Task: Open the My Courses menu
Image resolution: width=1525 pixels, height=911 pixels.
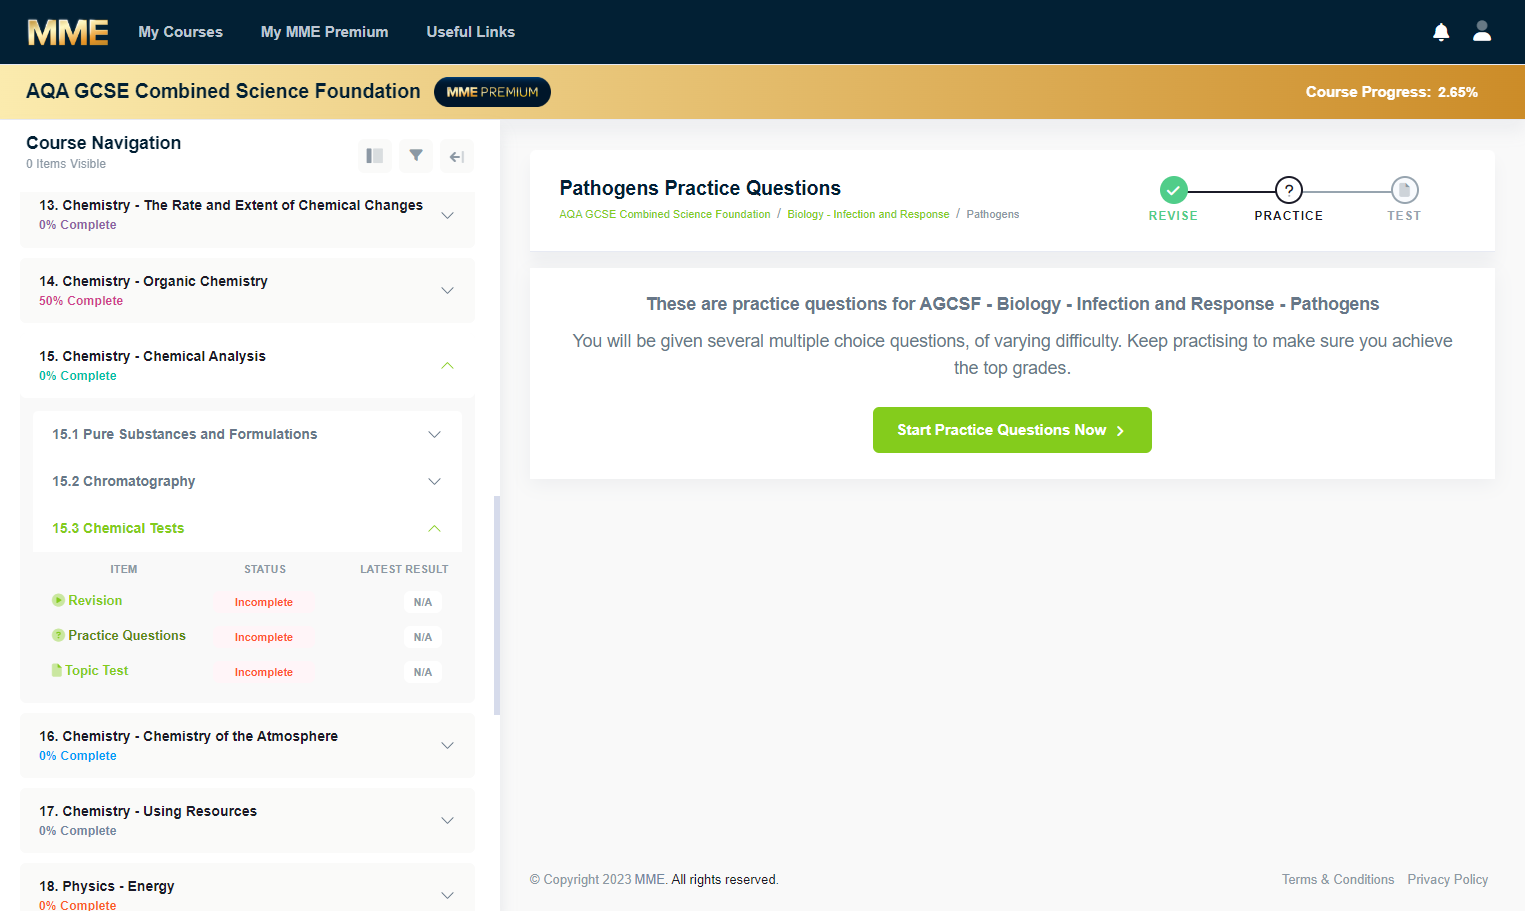Action: (x=181, y=32)
